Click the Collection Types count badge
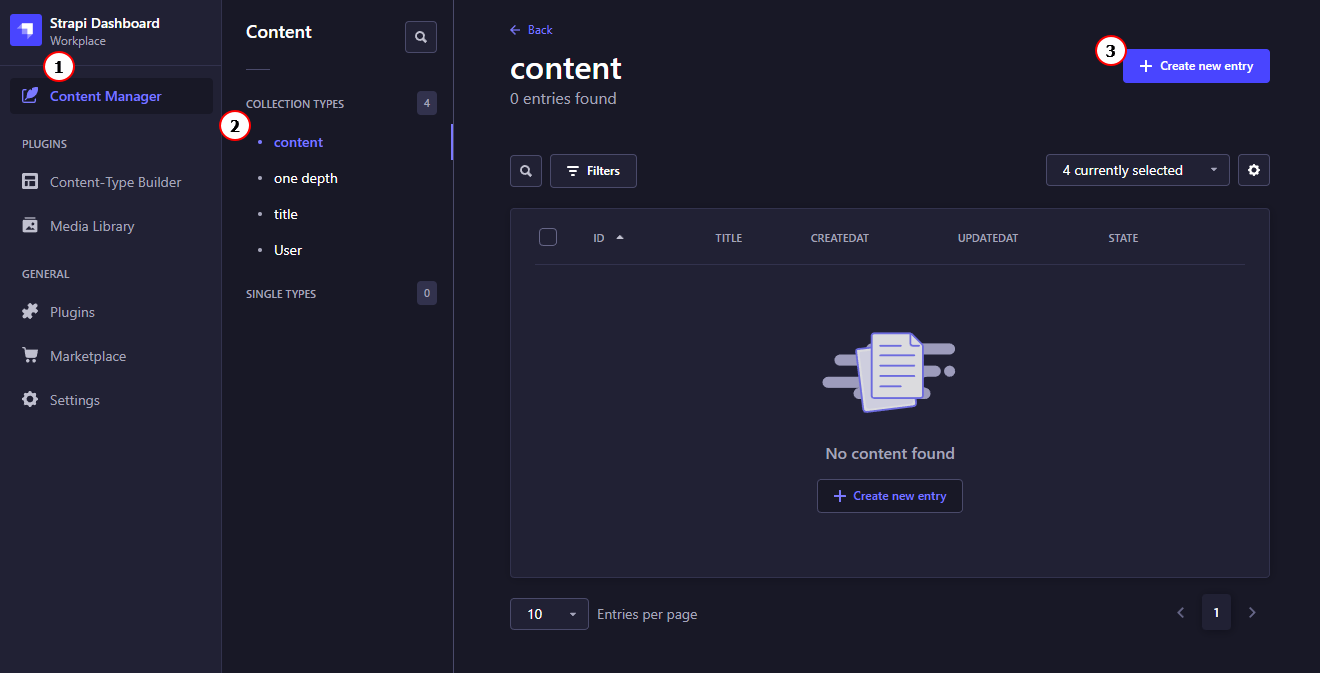1320x673 pixels. coord(427,103)
